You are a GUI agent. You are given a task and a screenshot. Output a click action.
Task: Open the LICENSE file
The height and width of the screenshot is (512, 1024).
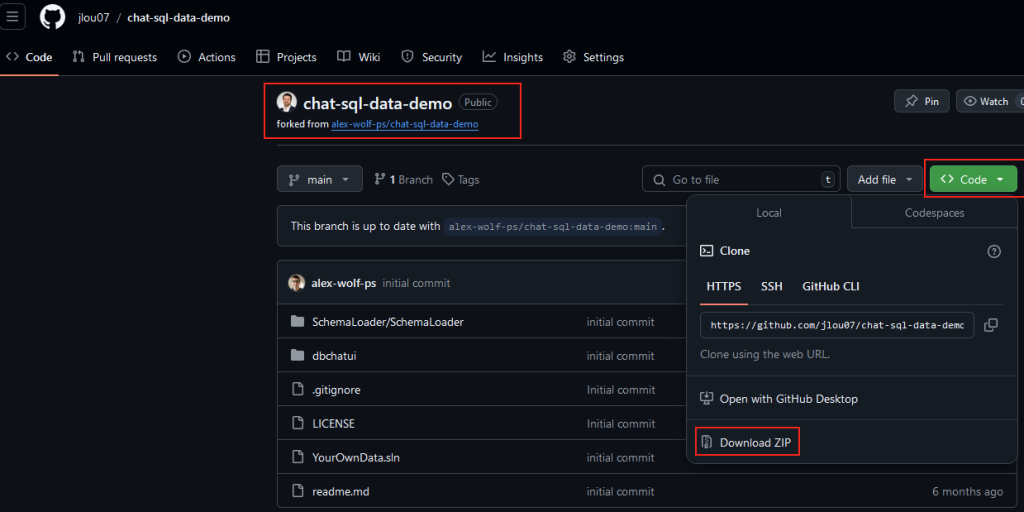333,424
